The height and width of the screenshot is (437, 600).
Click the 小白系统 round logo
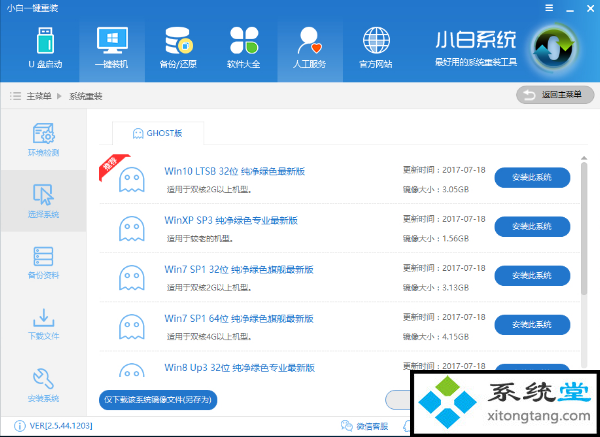pos(555,49)
